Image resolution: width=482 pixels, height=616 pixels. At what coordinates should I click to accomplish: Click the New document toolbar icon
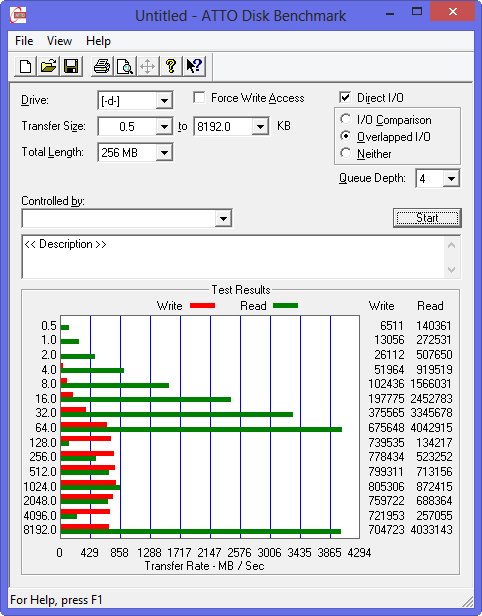[x=26, y=66]
